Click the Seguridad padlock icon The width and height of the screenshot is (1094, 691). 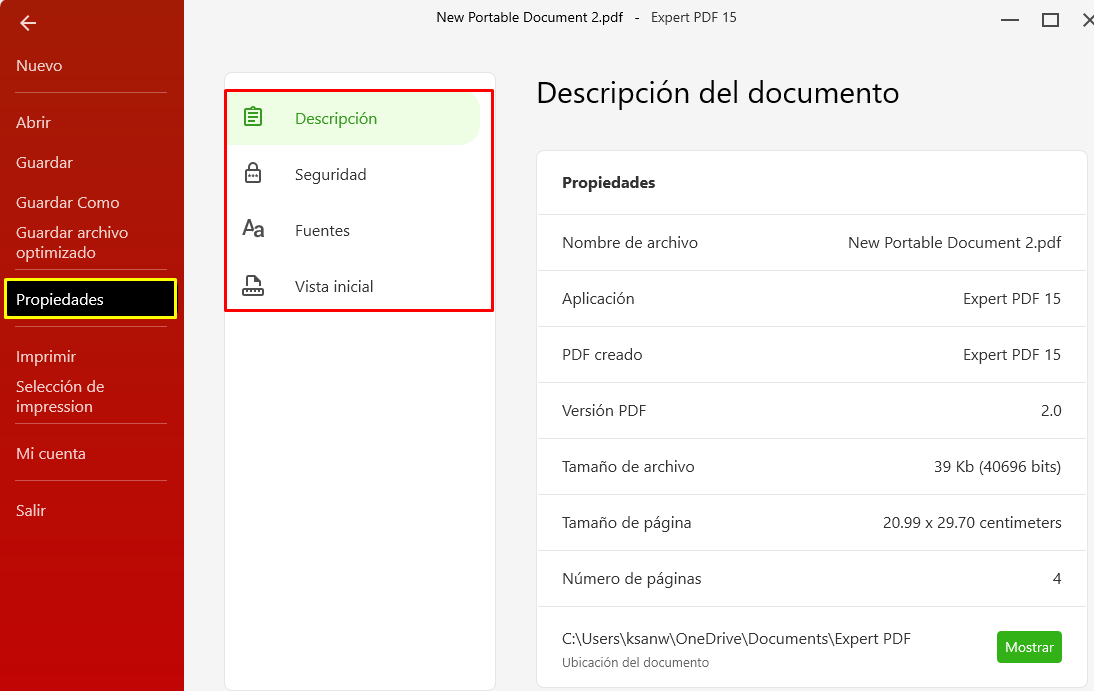253,173
